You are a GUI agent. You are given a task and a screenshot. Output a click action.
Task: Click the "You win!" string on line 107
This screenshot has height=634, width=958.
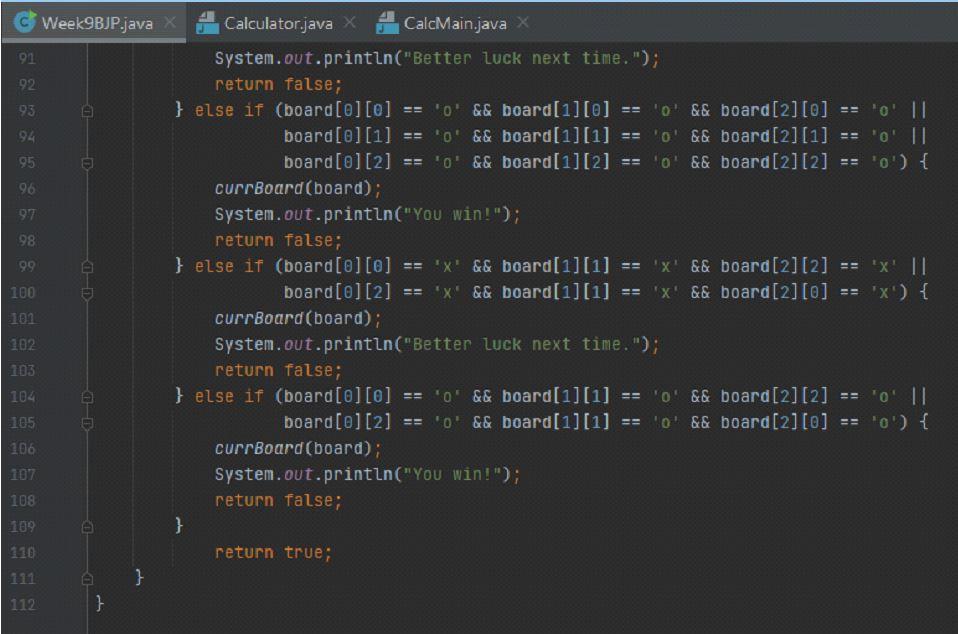click(x=452, y=475)
